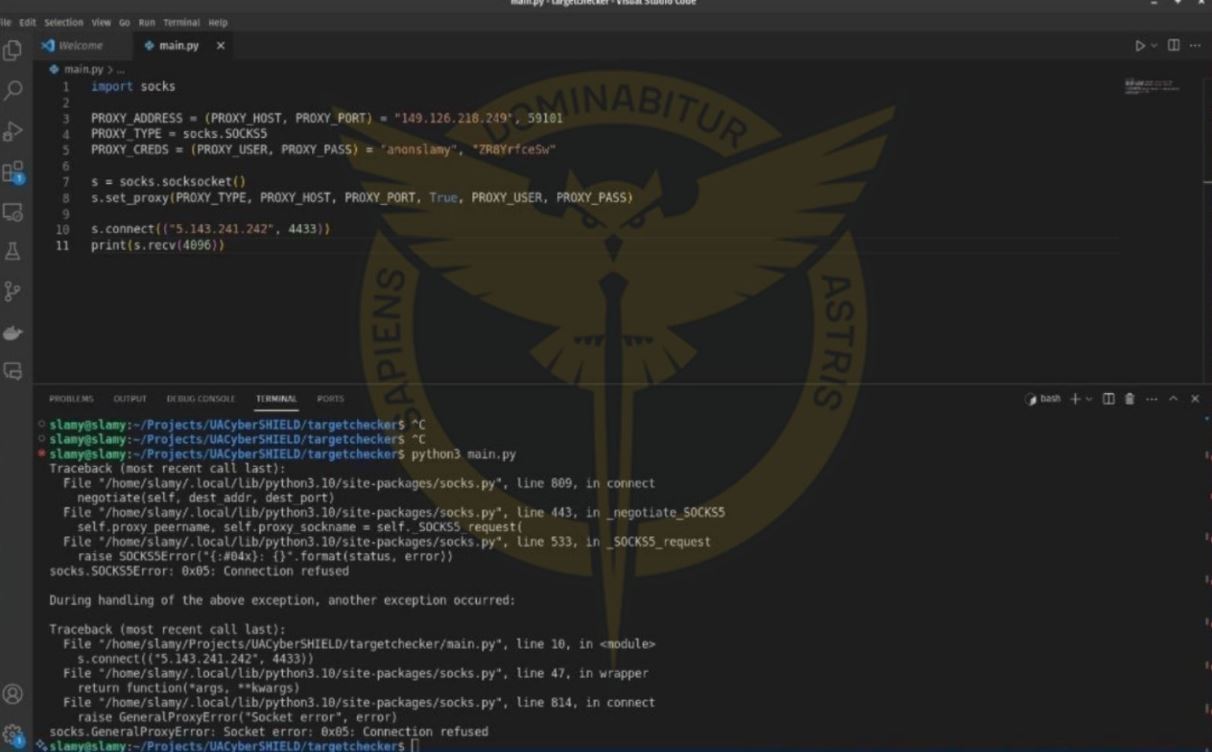Maximize the terminal panel with chevron
The image size is (1212, 752).
[x=1174, y=399]
